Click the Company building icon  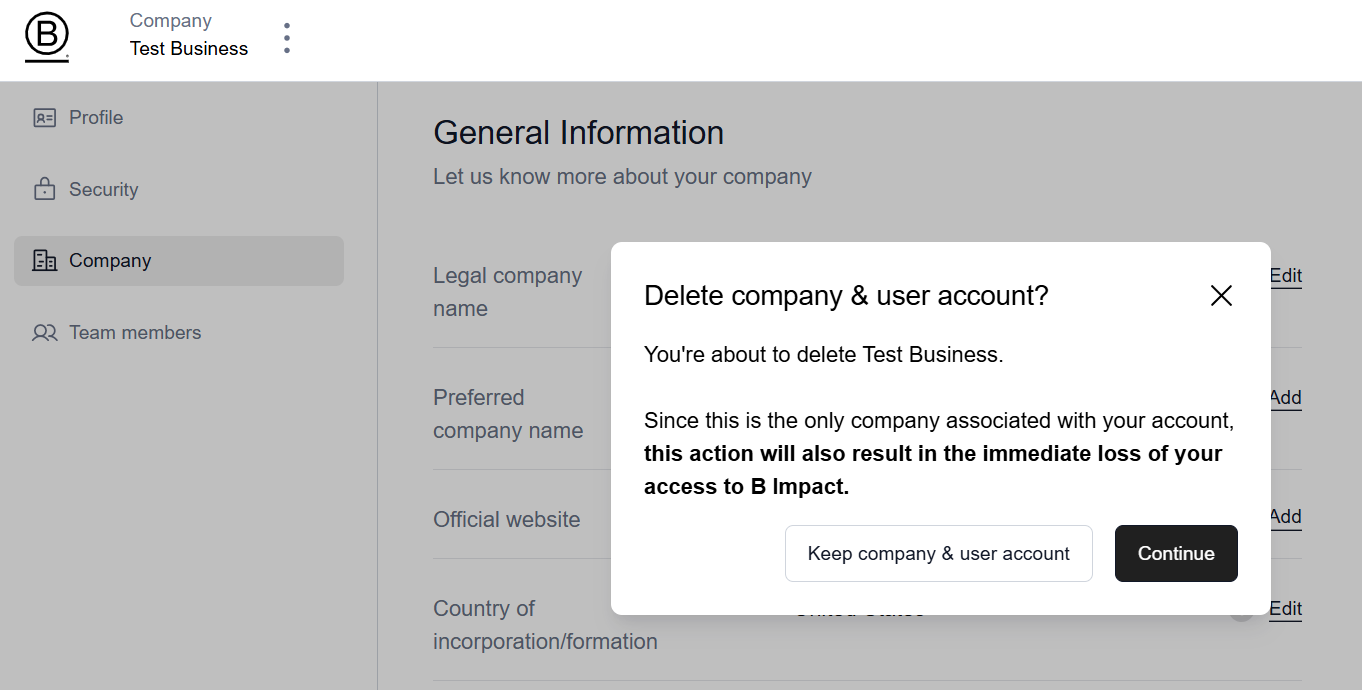click(44, 261)
